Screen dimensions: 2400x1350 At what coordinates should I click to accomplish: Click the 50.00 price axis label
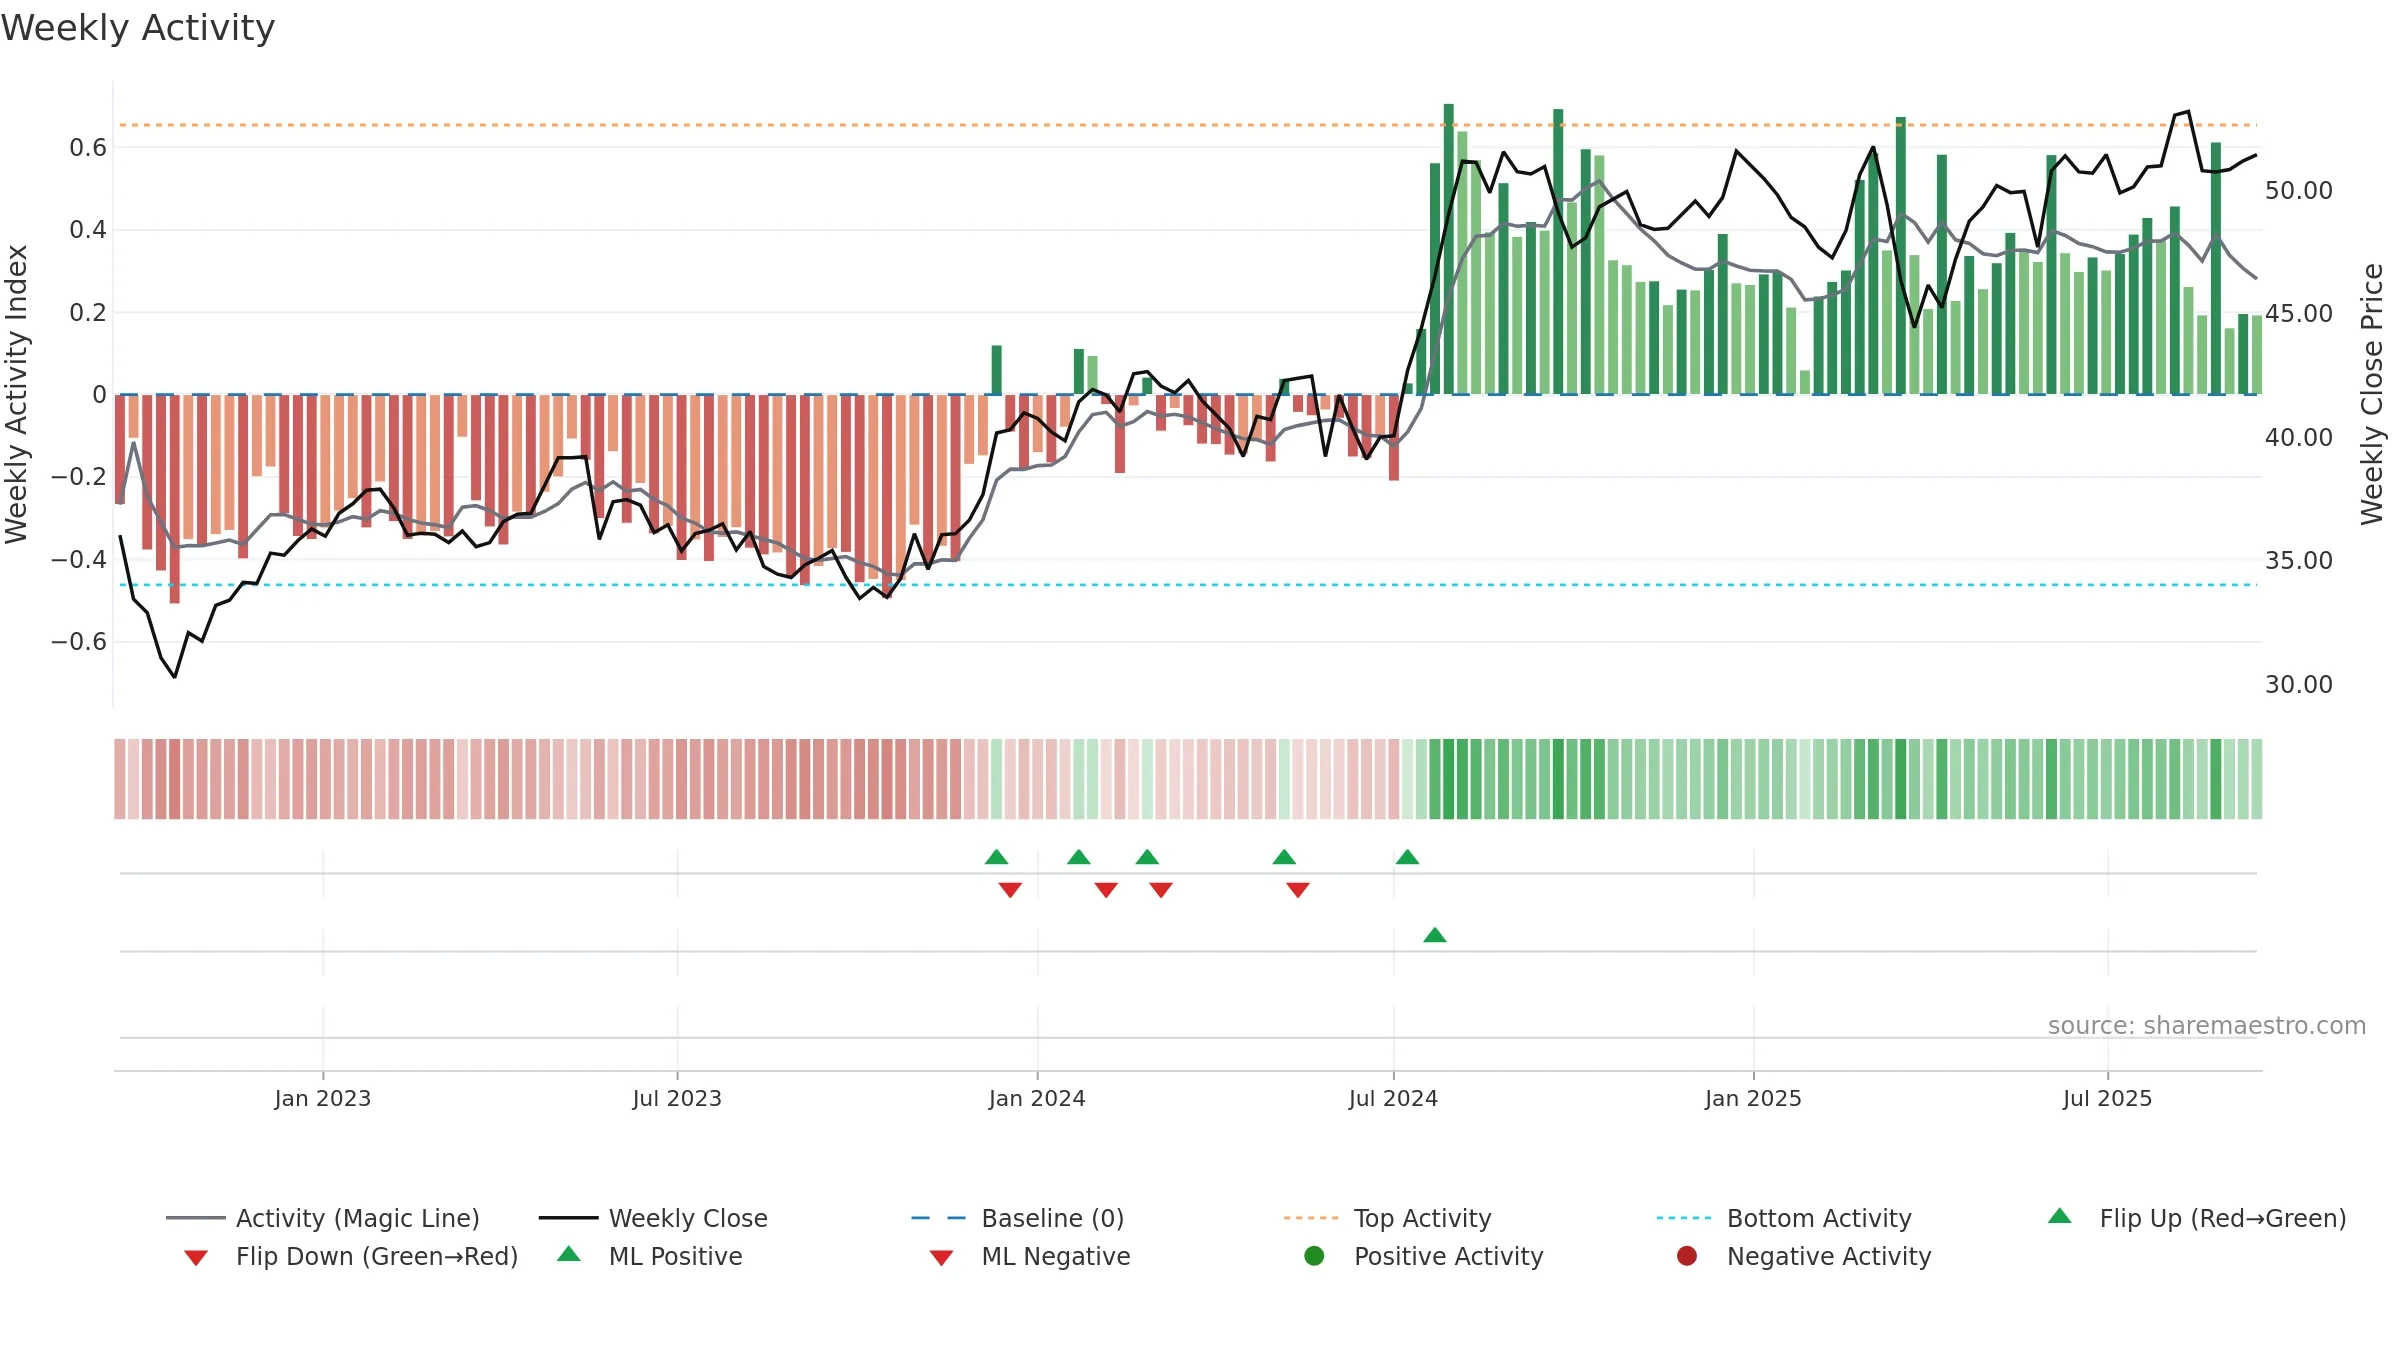point(2298,190)
